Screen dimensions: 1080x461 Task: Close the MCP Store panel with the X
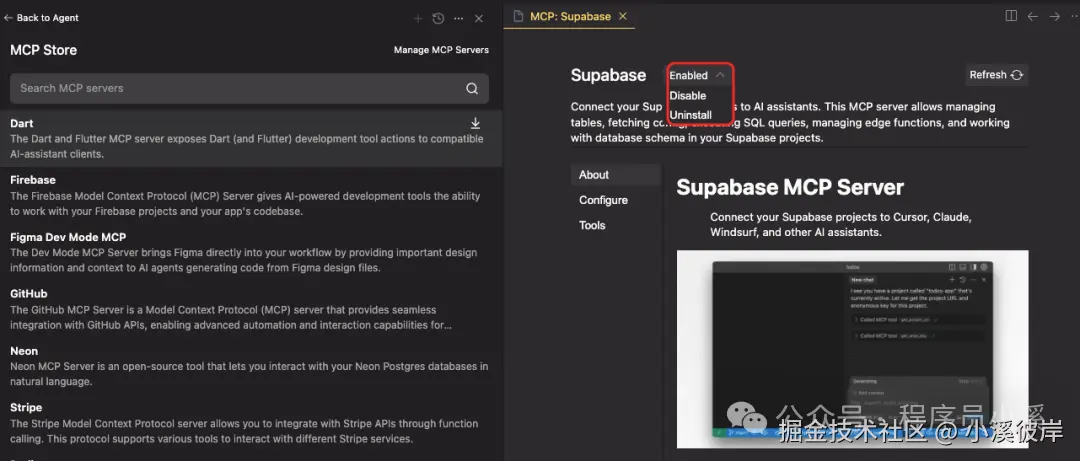[479, 19]
